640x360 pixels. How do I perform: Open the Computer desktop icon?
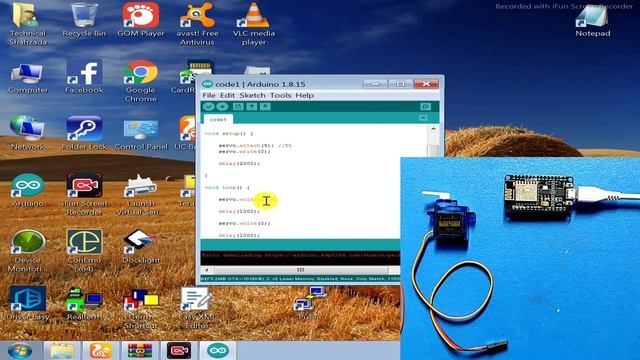click(x=27, y=78)
